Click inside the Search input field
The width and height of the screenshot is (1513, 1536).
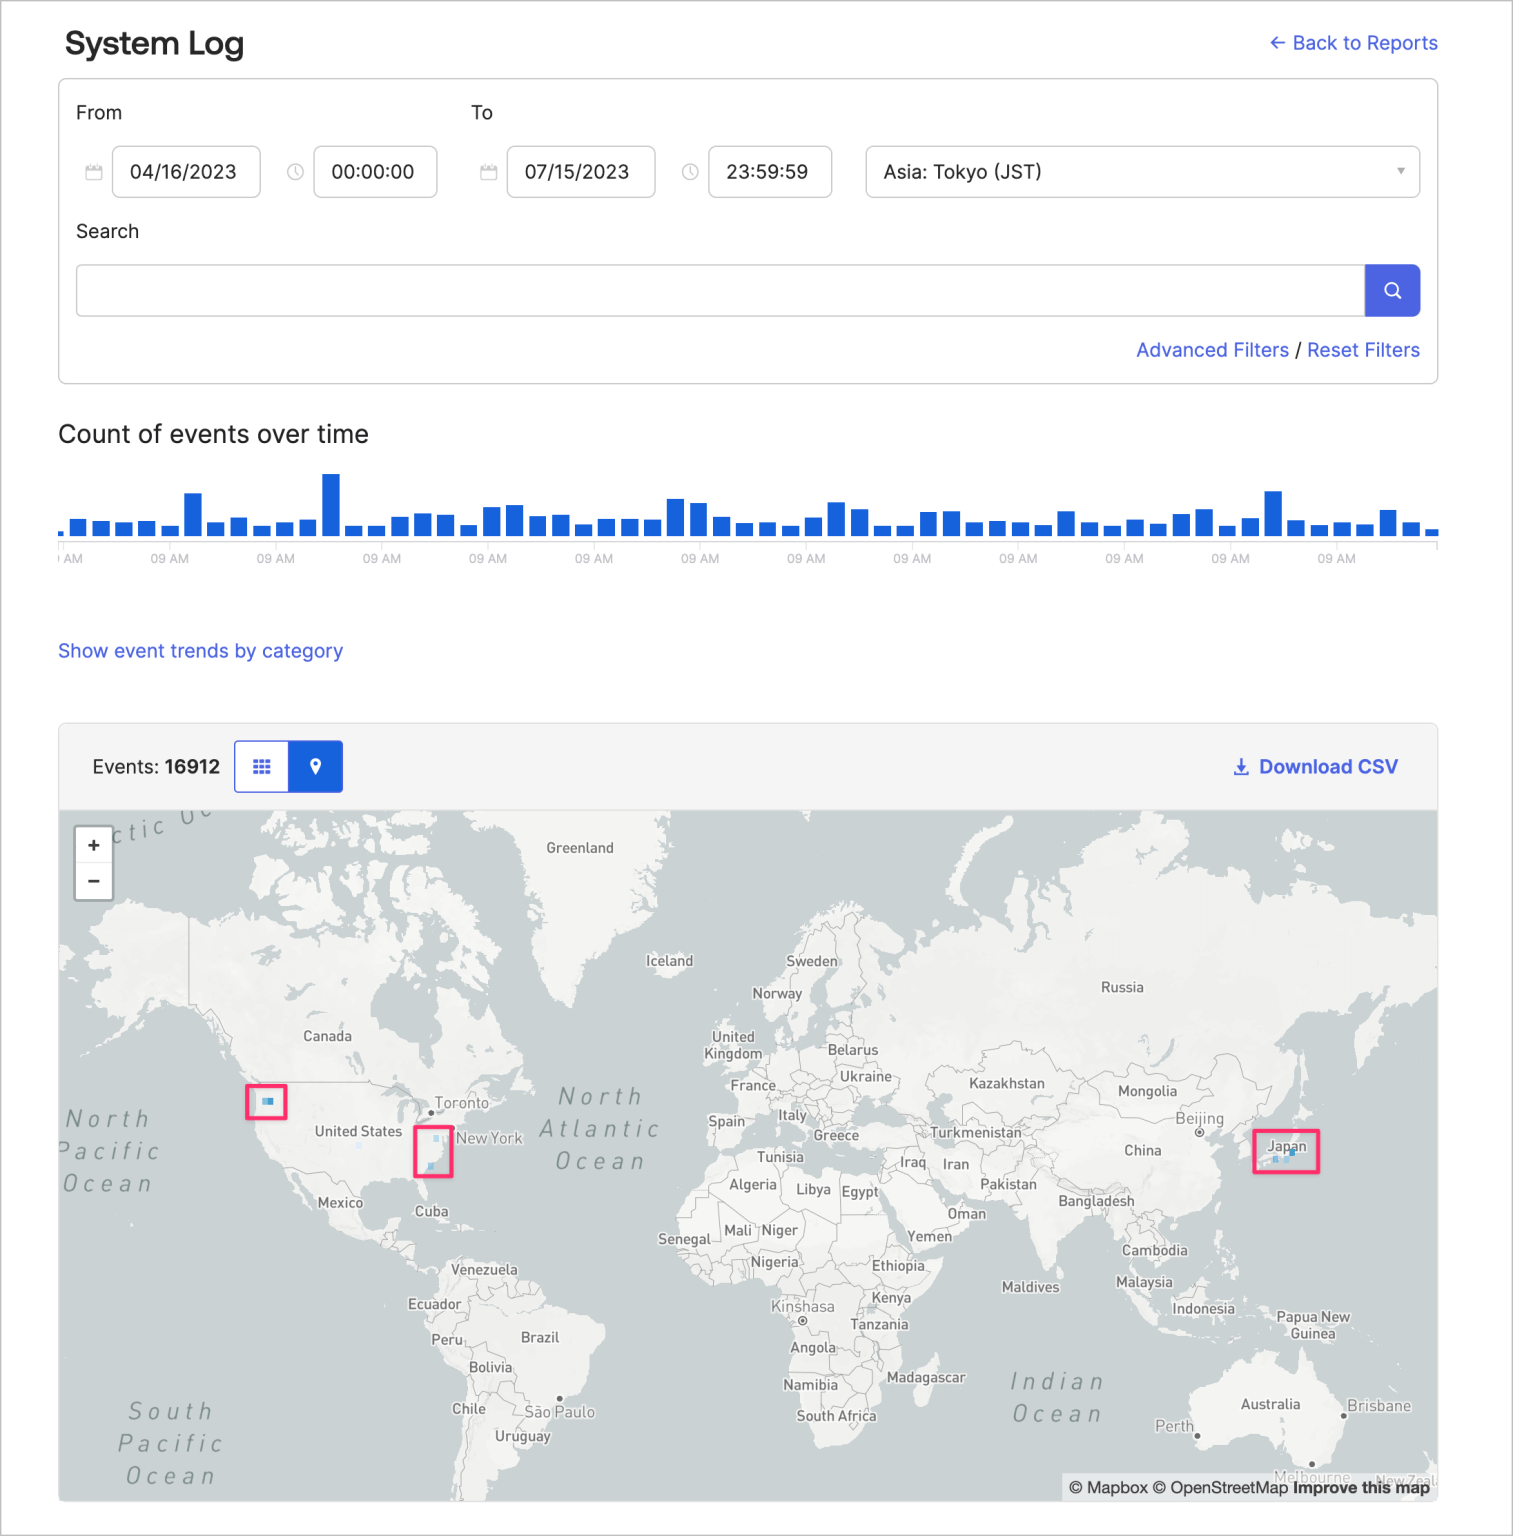(x=720, y=290)
